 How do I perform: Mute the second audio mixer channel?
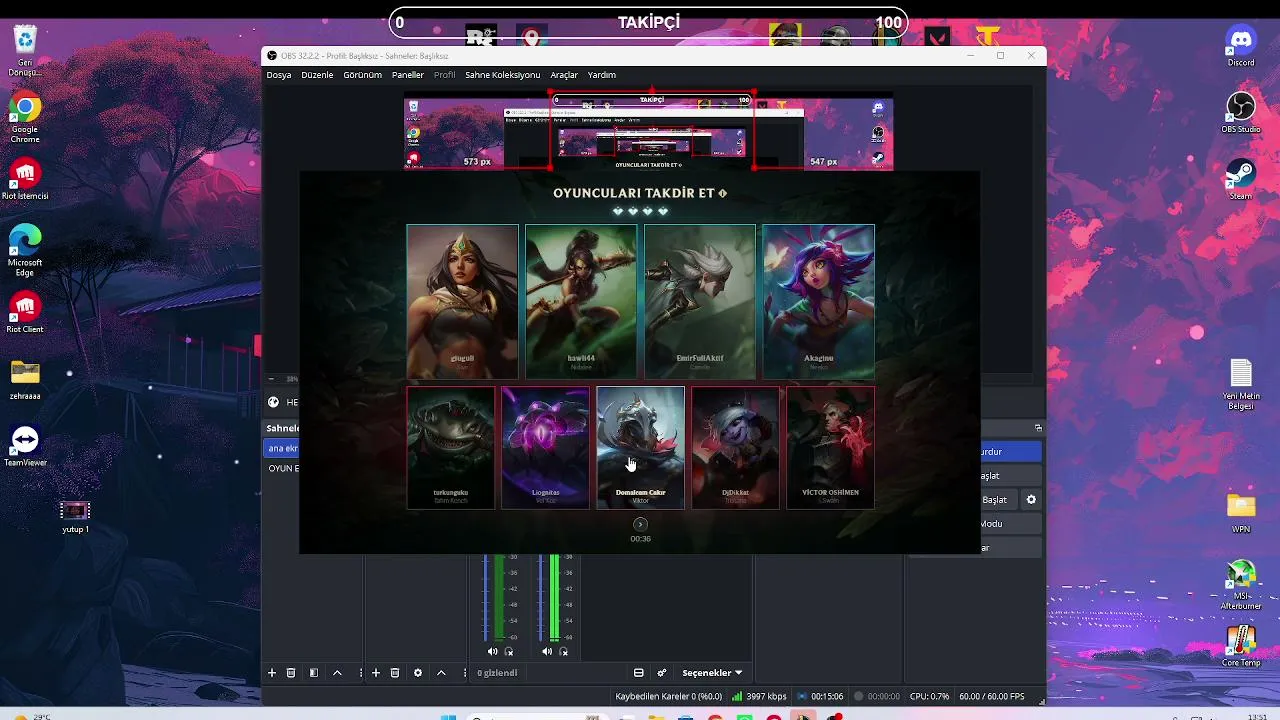pos(546,652)
